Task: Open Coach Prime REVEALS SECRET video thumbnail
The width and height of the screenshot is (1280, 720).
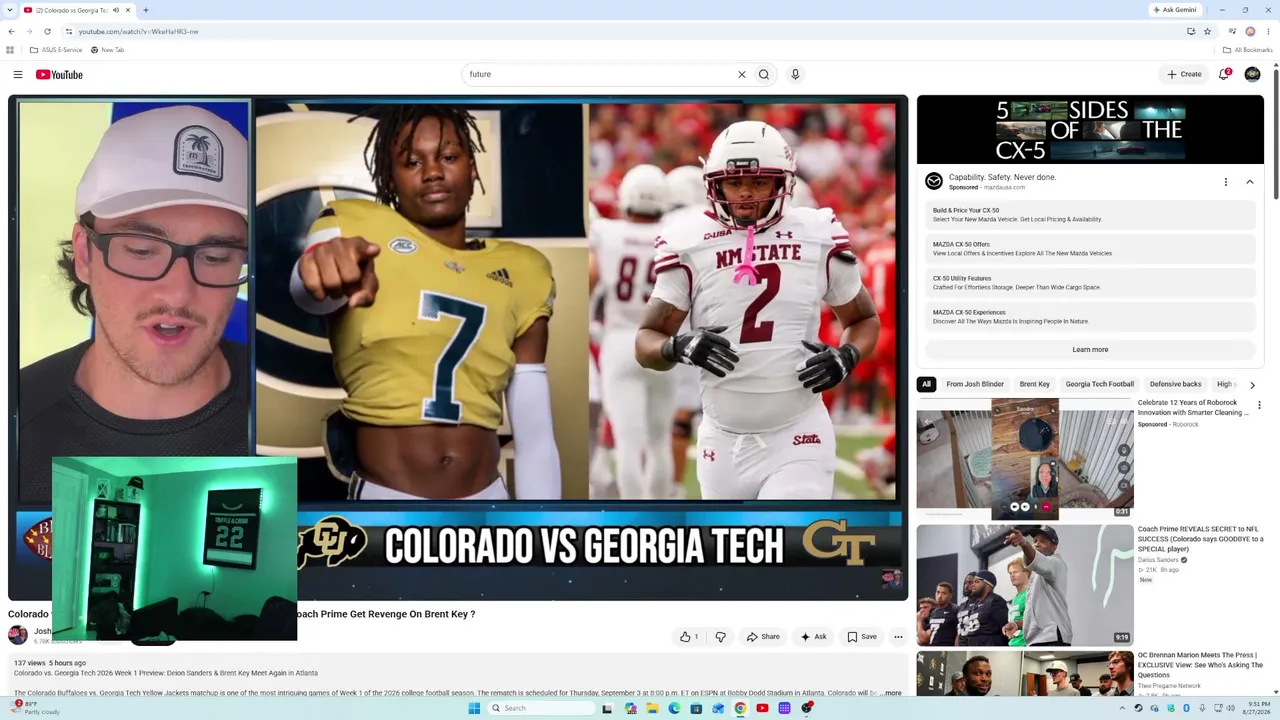Action: point(1025,585)
